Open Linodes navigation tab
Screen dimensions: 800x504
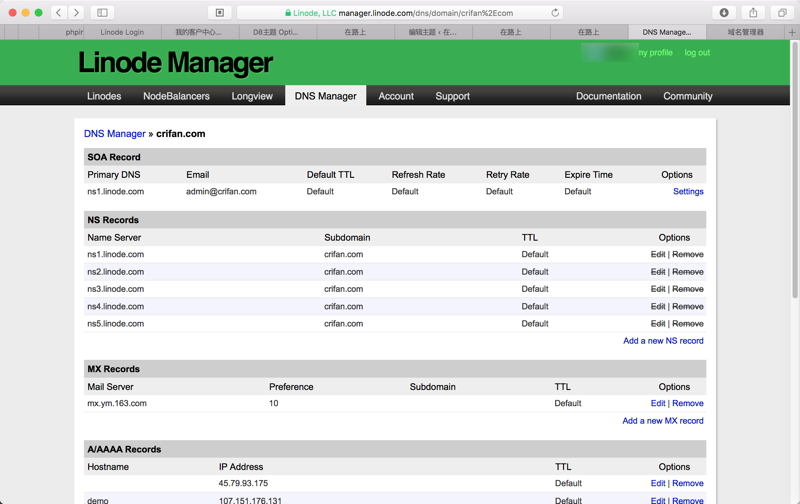click(x=104, y=96)
